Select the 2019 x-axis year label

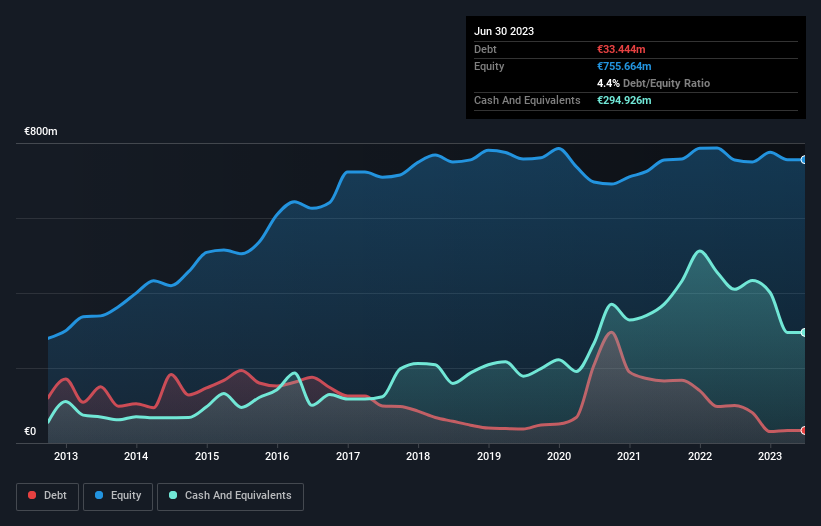click(489, 457)
